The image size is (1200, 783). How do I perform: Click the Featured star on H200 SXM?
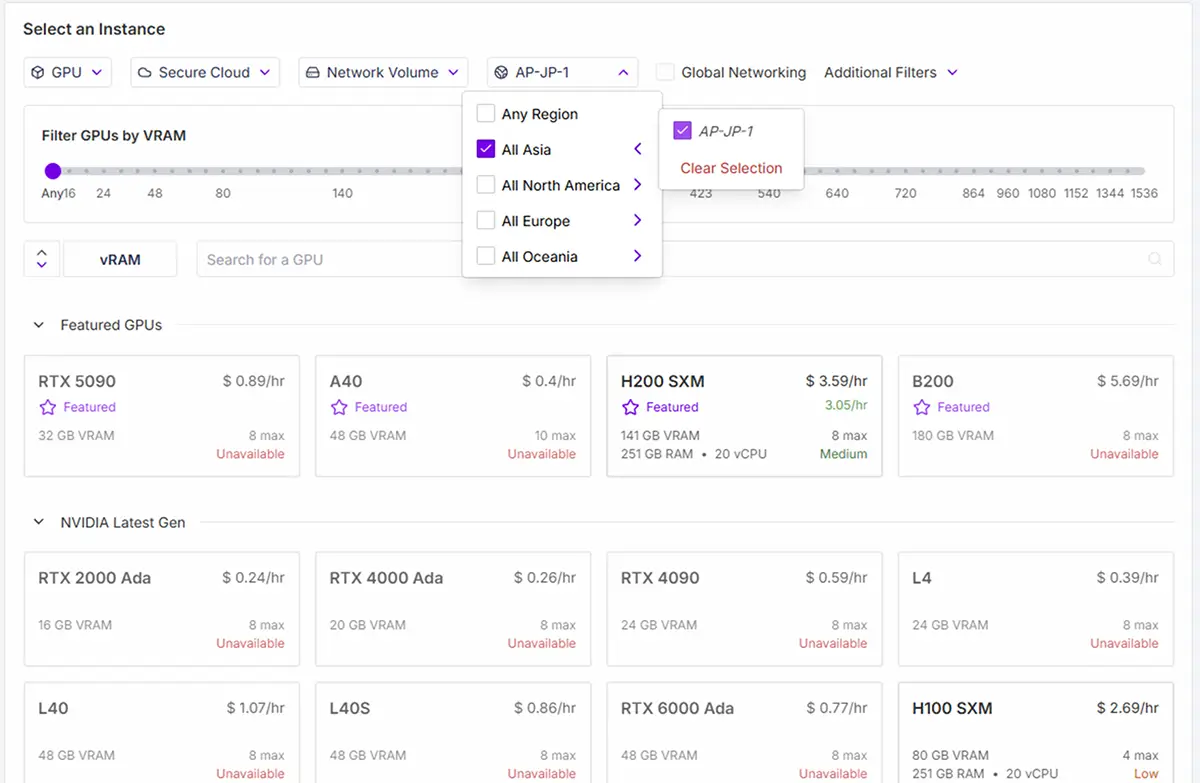[x=630, y=407]
